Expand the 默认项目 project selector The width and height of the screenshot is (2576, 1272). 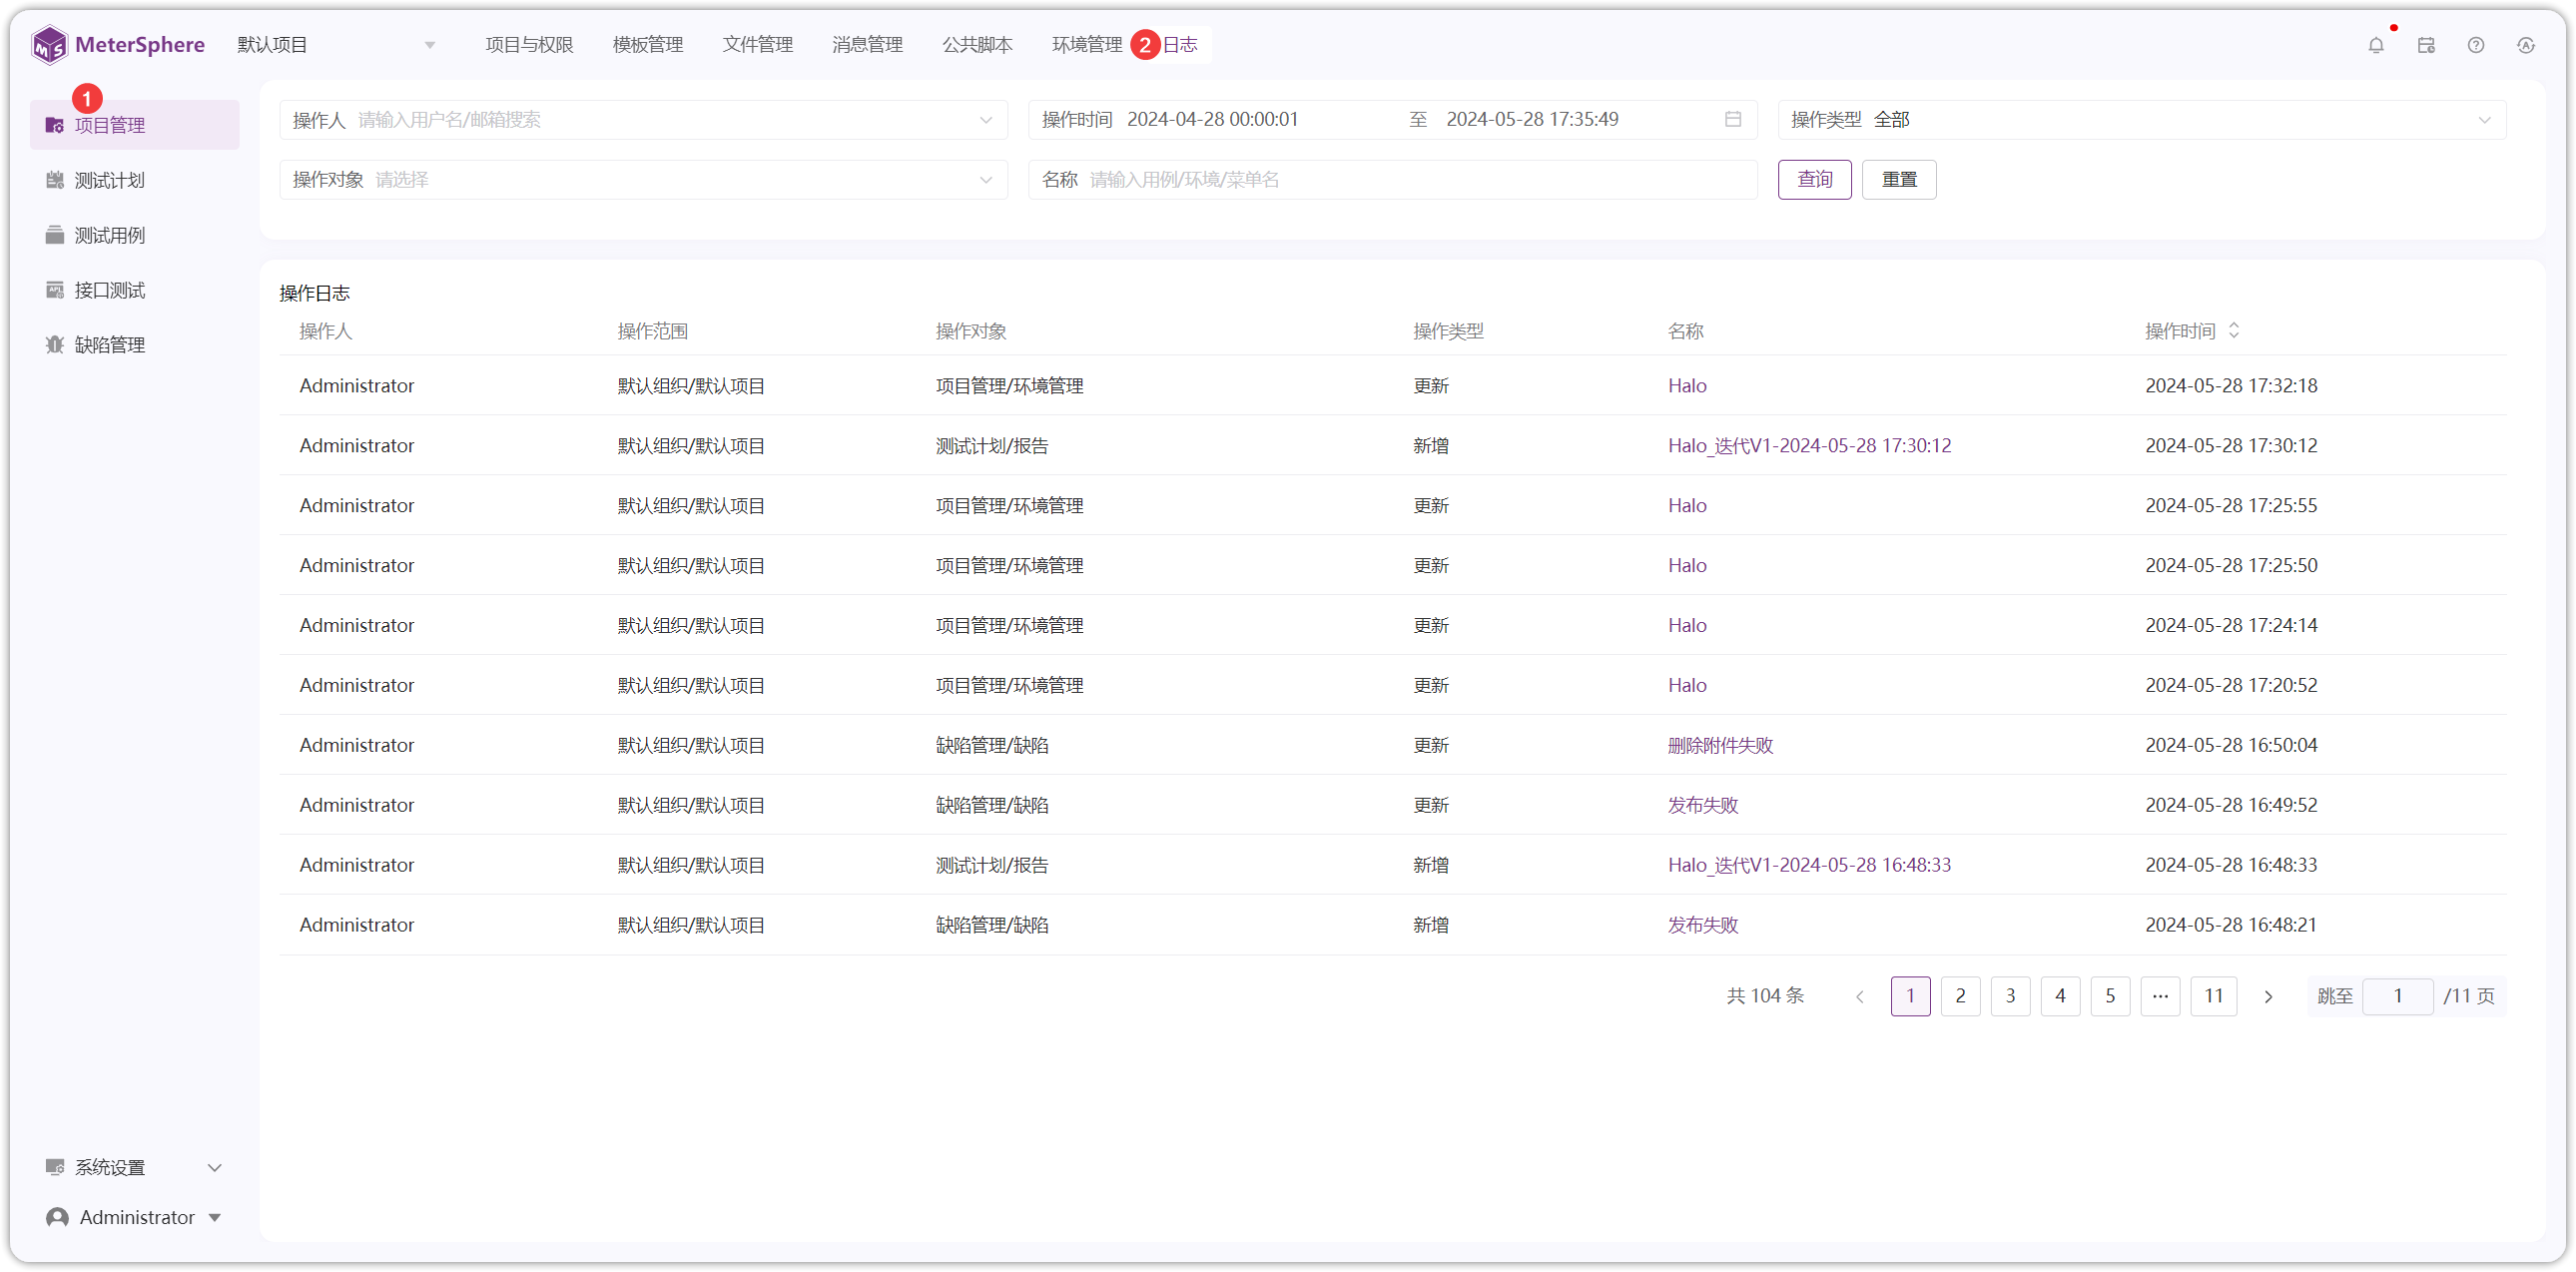(x=336, y=45)
